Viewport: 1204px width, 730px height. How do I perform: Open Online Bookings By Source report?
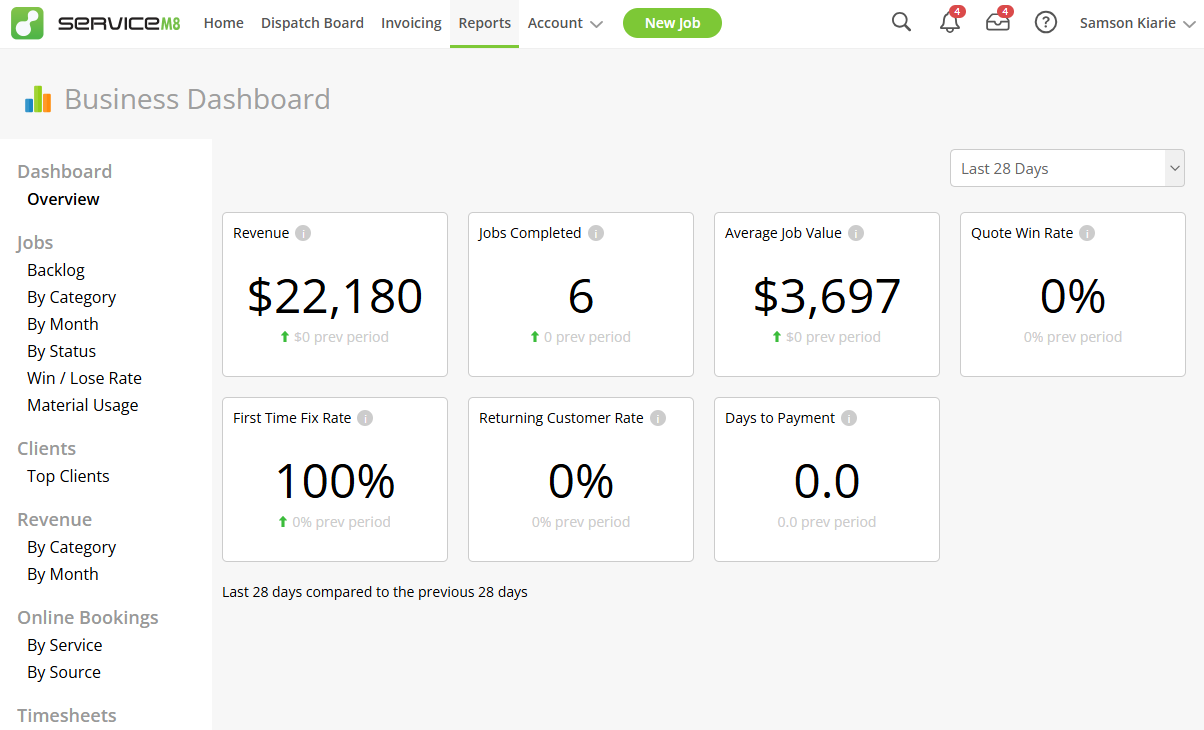[x=64, y=672]
